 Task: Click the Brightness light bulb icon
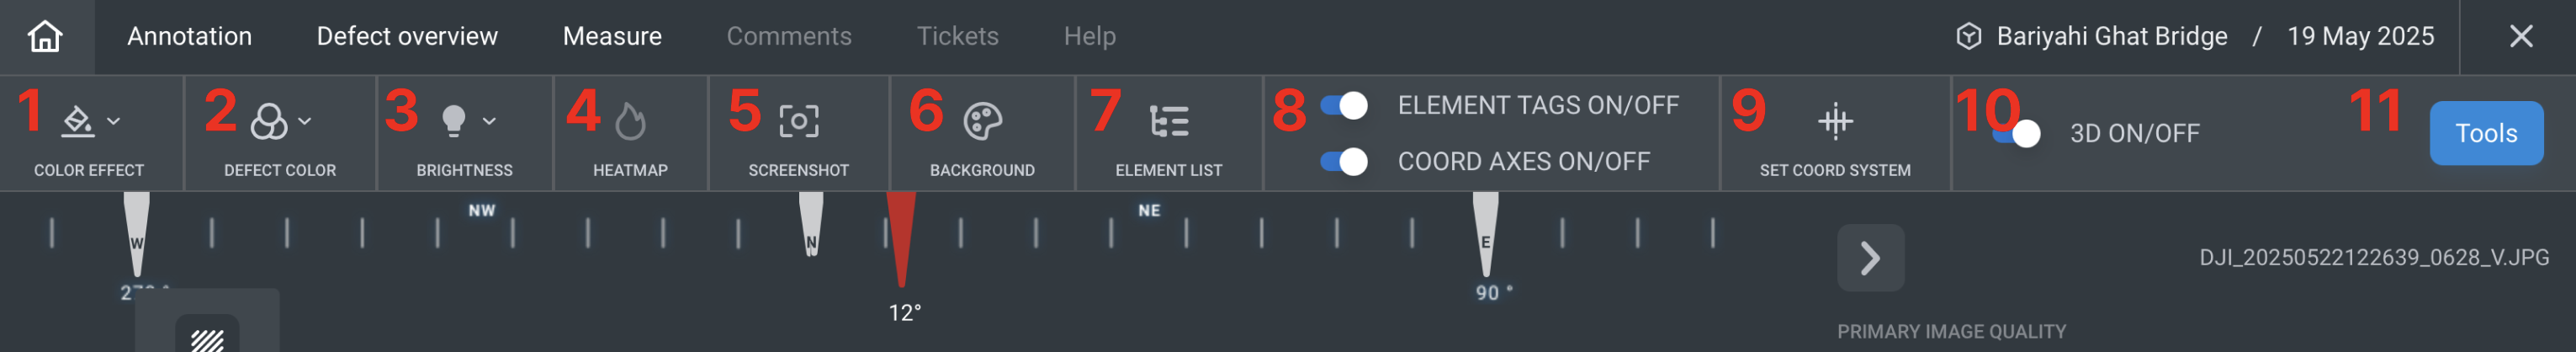coord(453,121)
